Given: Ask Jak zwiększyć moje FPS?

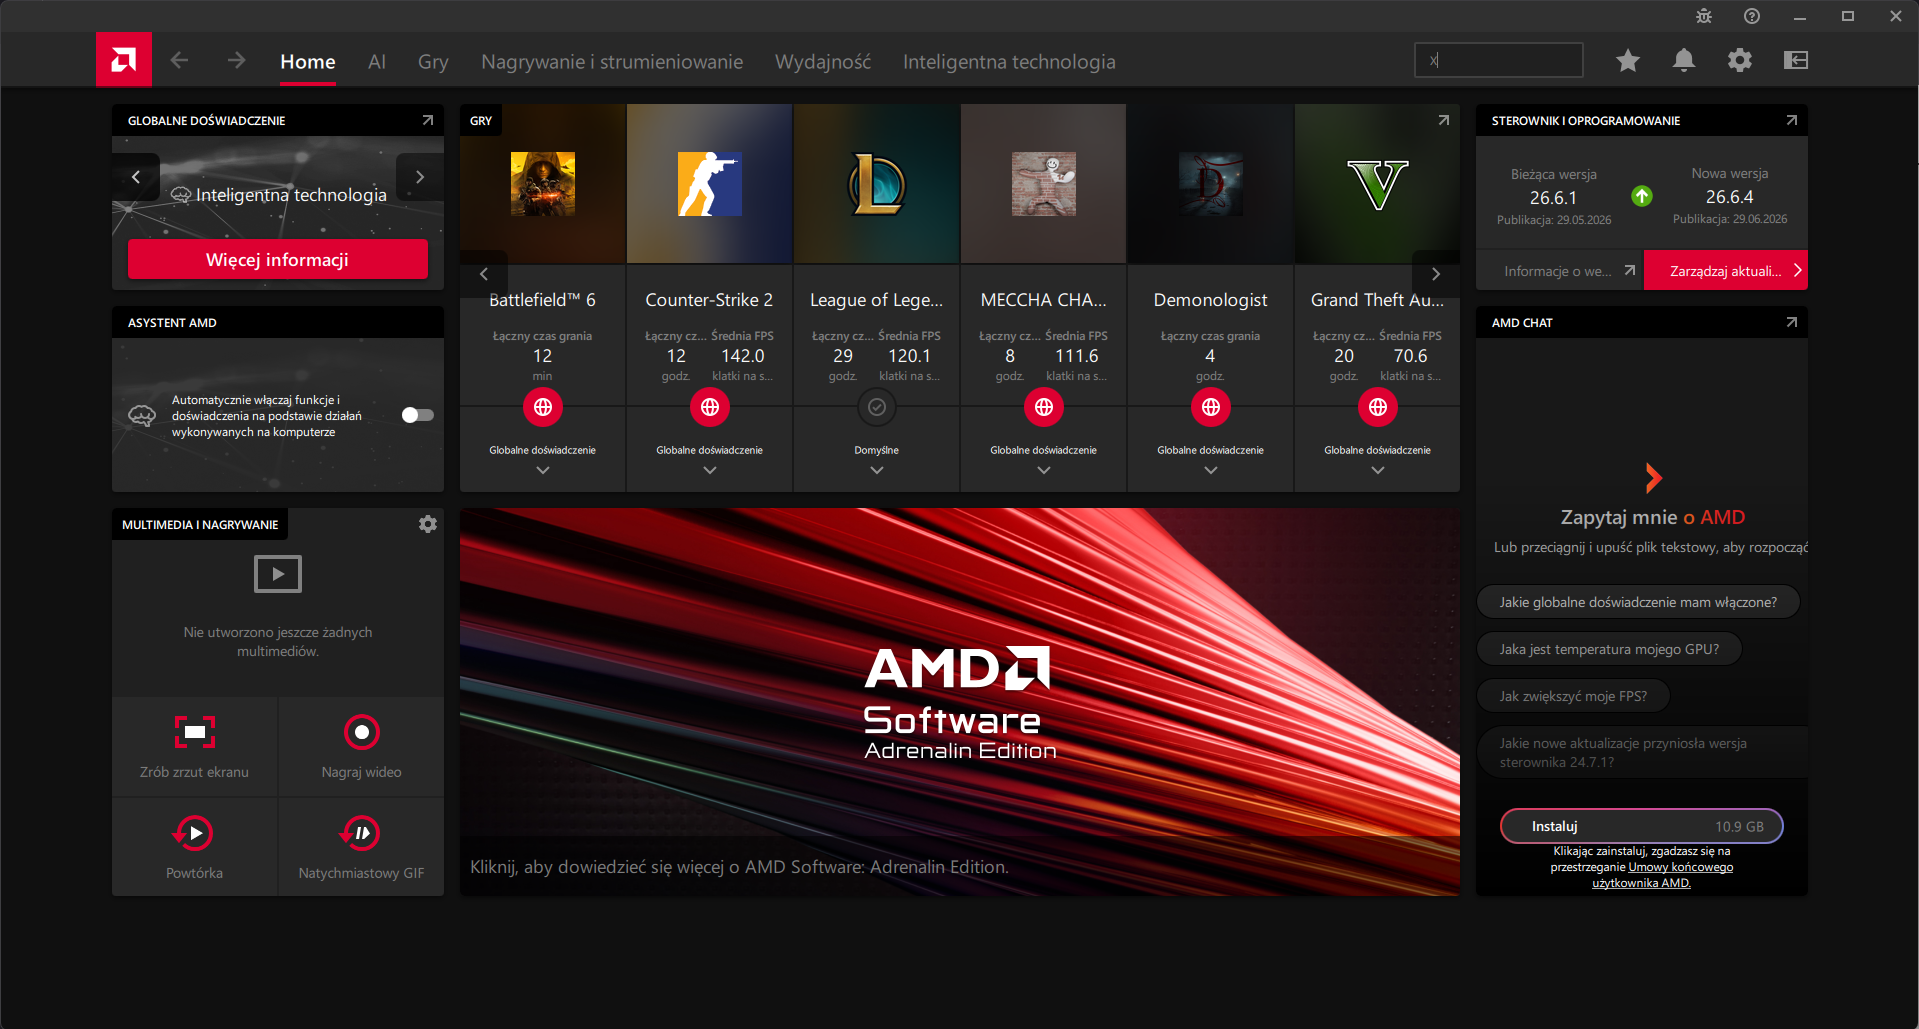Looking at the screenshot, I should pos(1573,696).
